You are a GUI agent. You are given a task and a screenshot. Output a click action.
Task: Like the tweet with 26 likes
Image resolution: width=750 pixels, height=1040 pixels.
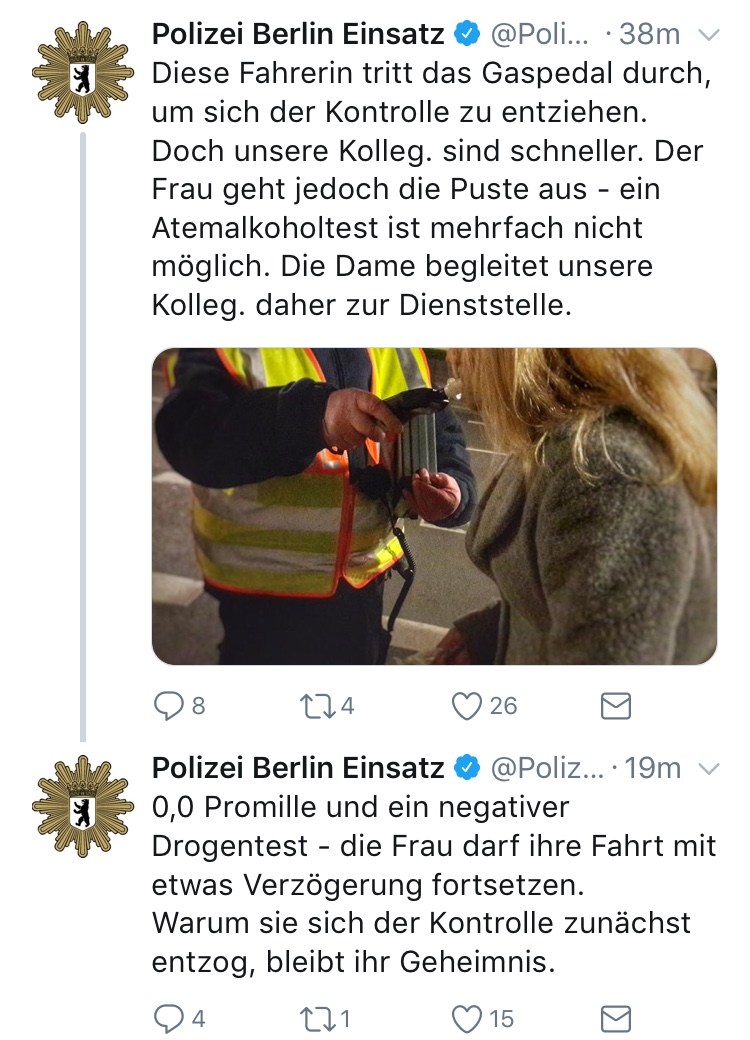467,706
